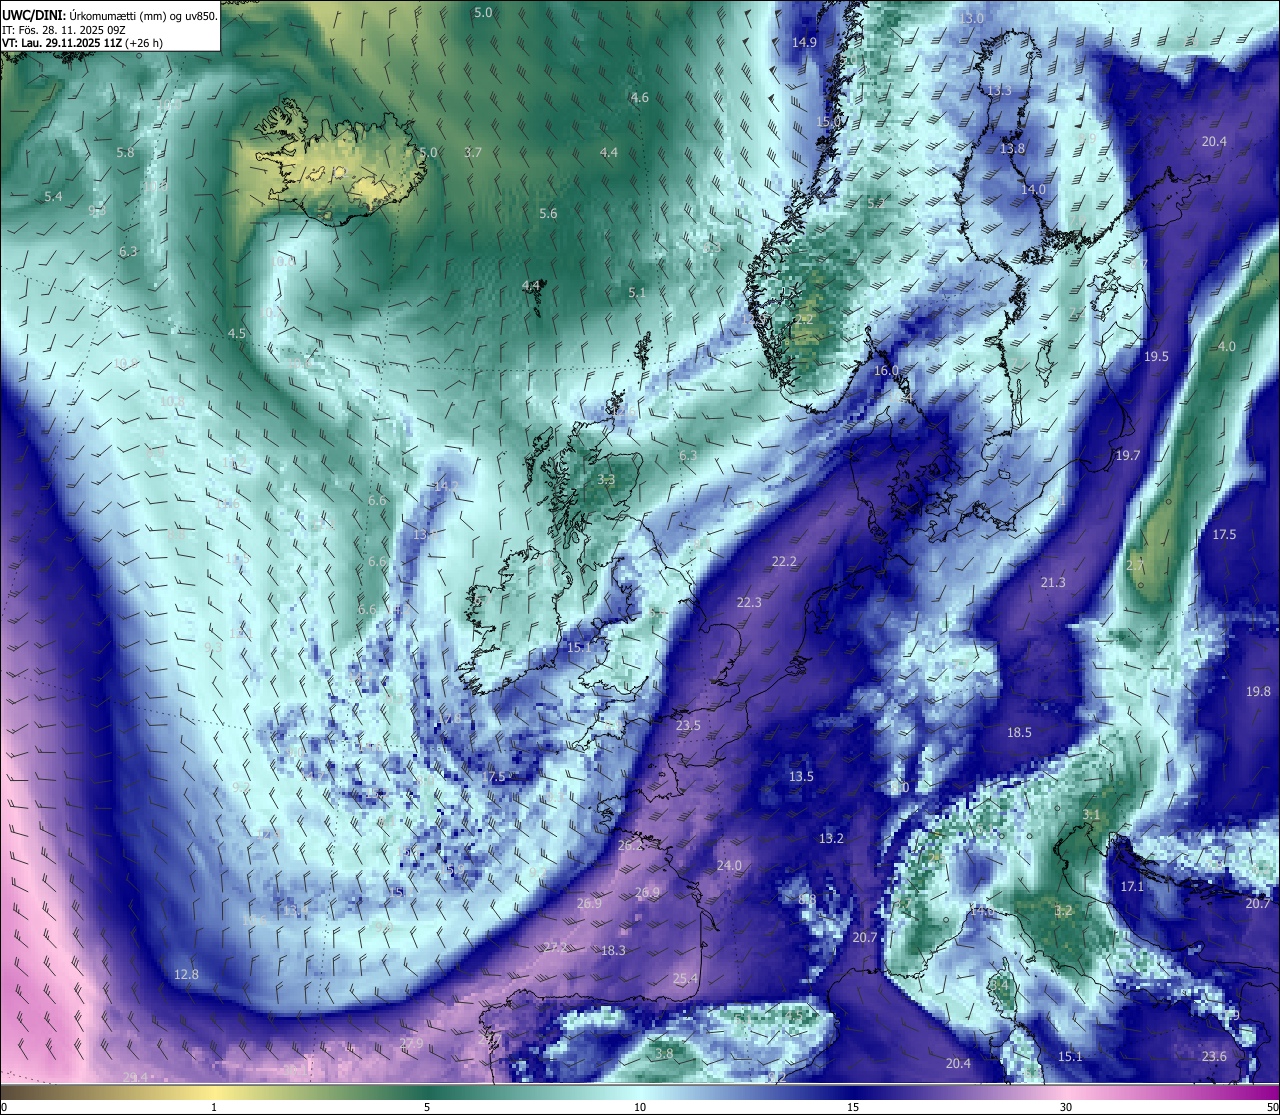Click the 24.0 value on the map
The image size is (1280, 1115).
729,866
